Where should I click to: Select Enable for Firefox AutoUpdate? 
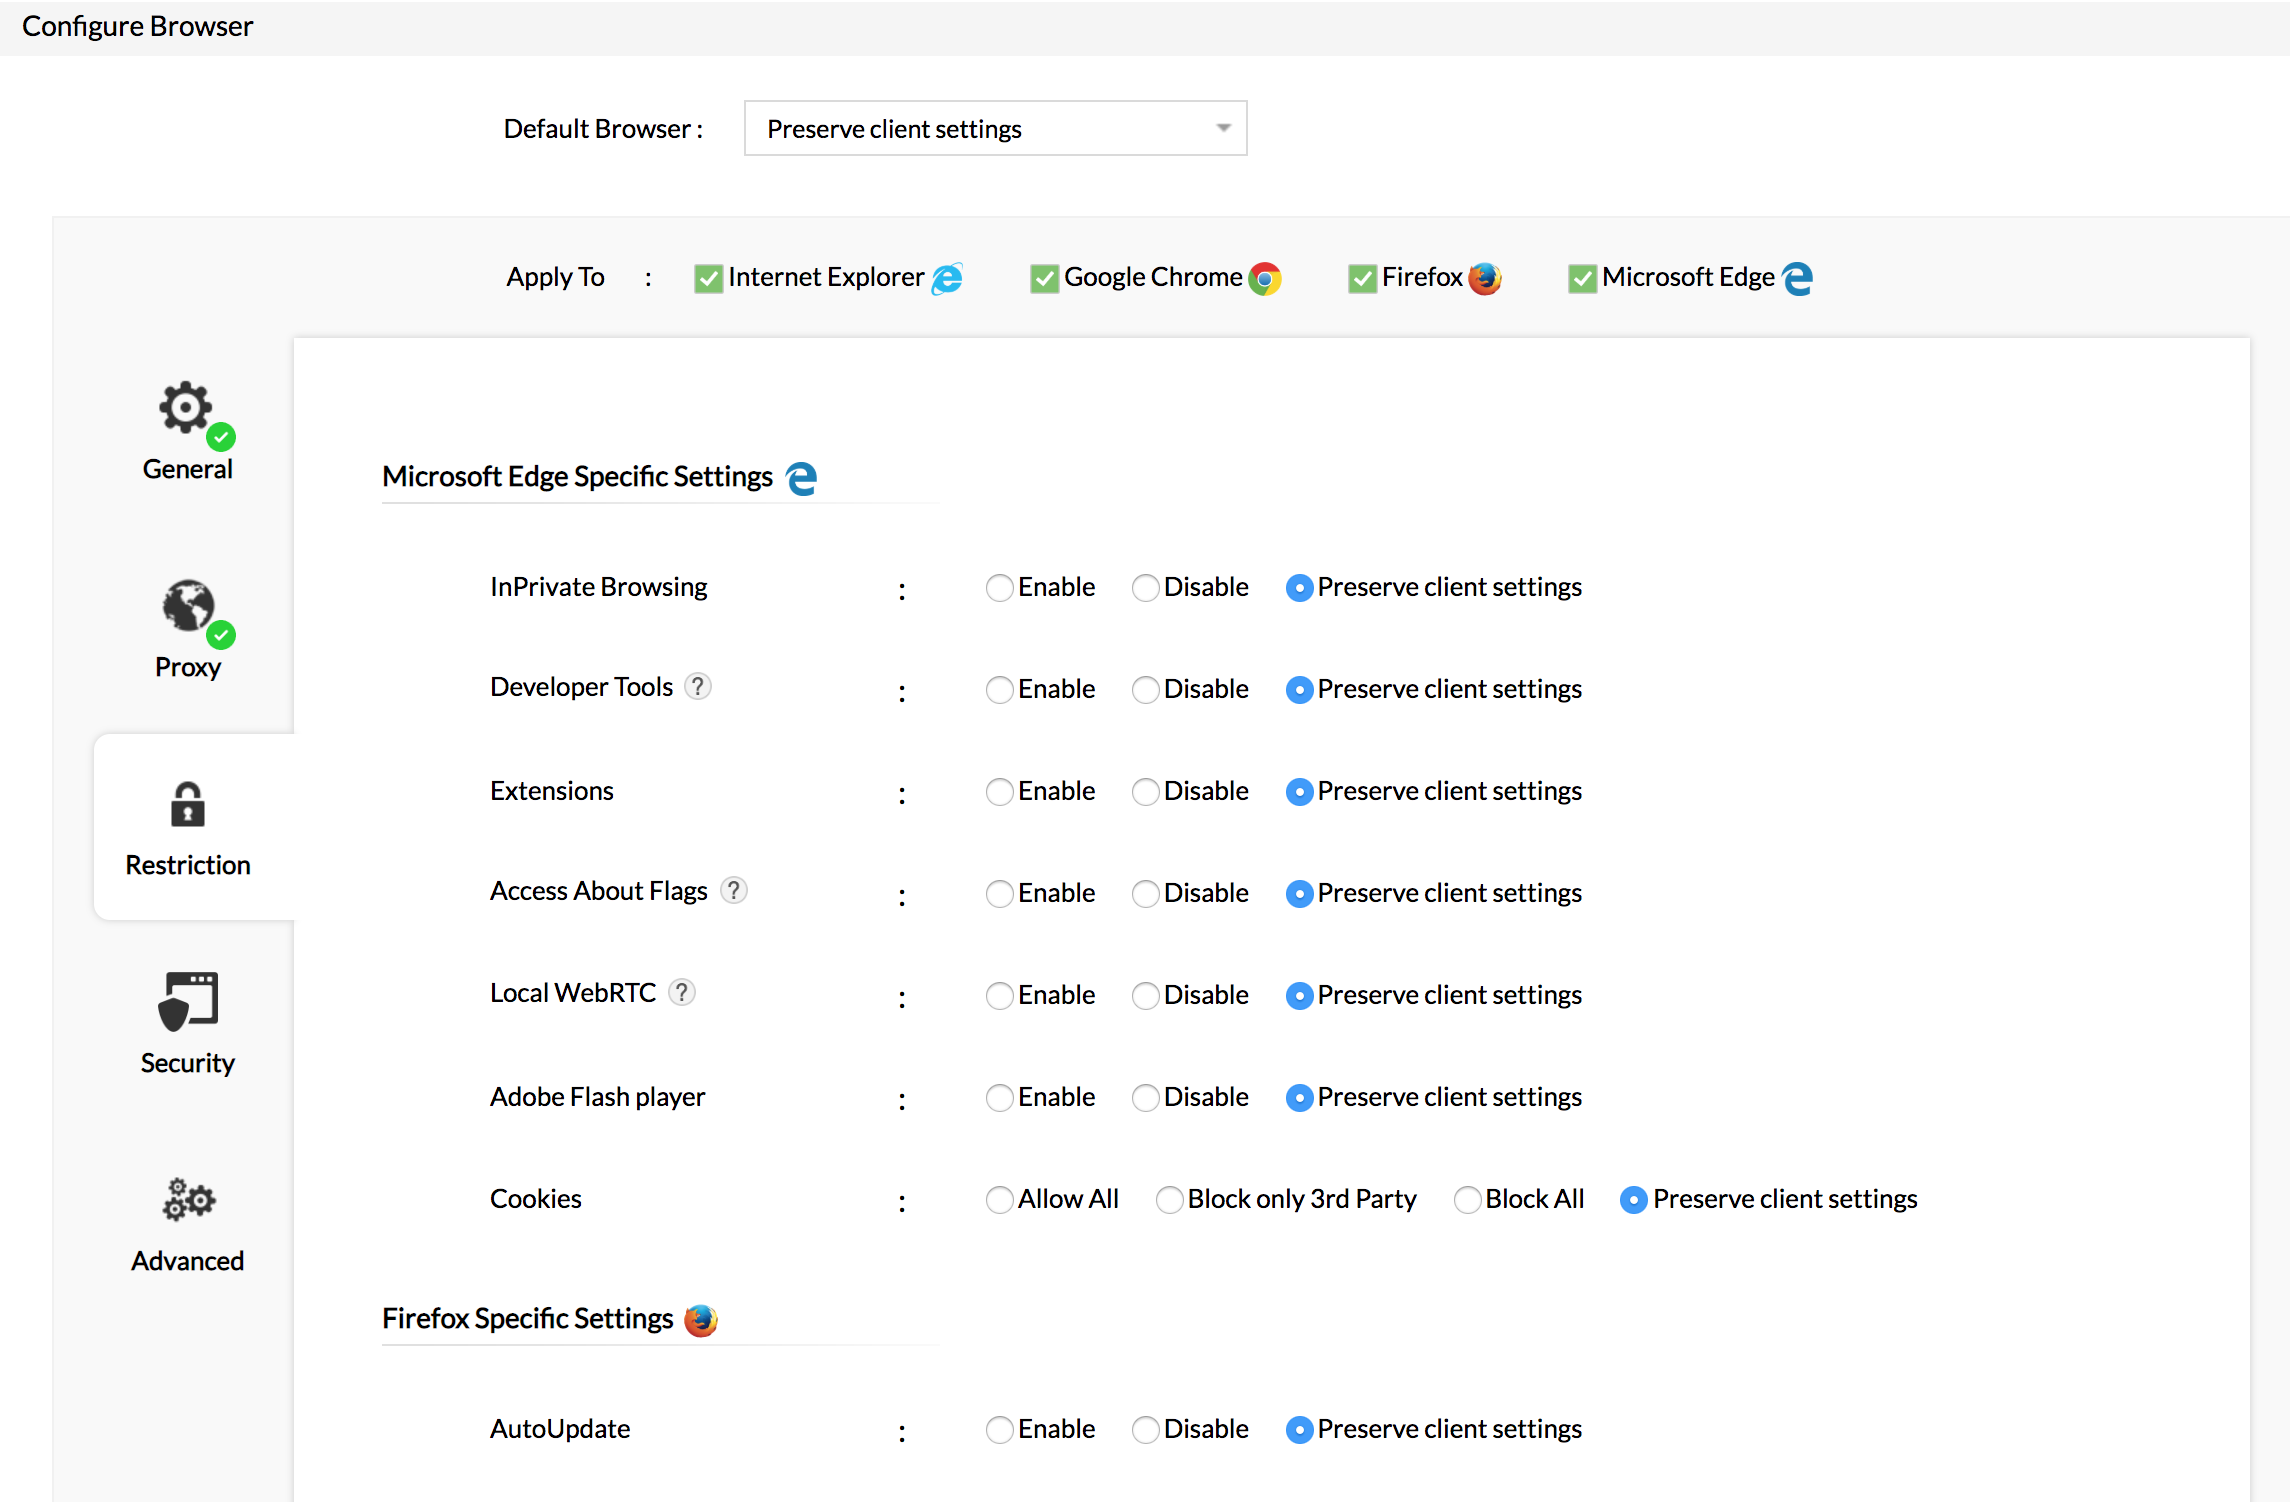pos(999,1430)
